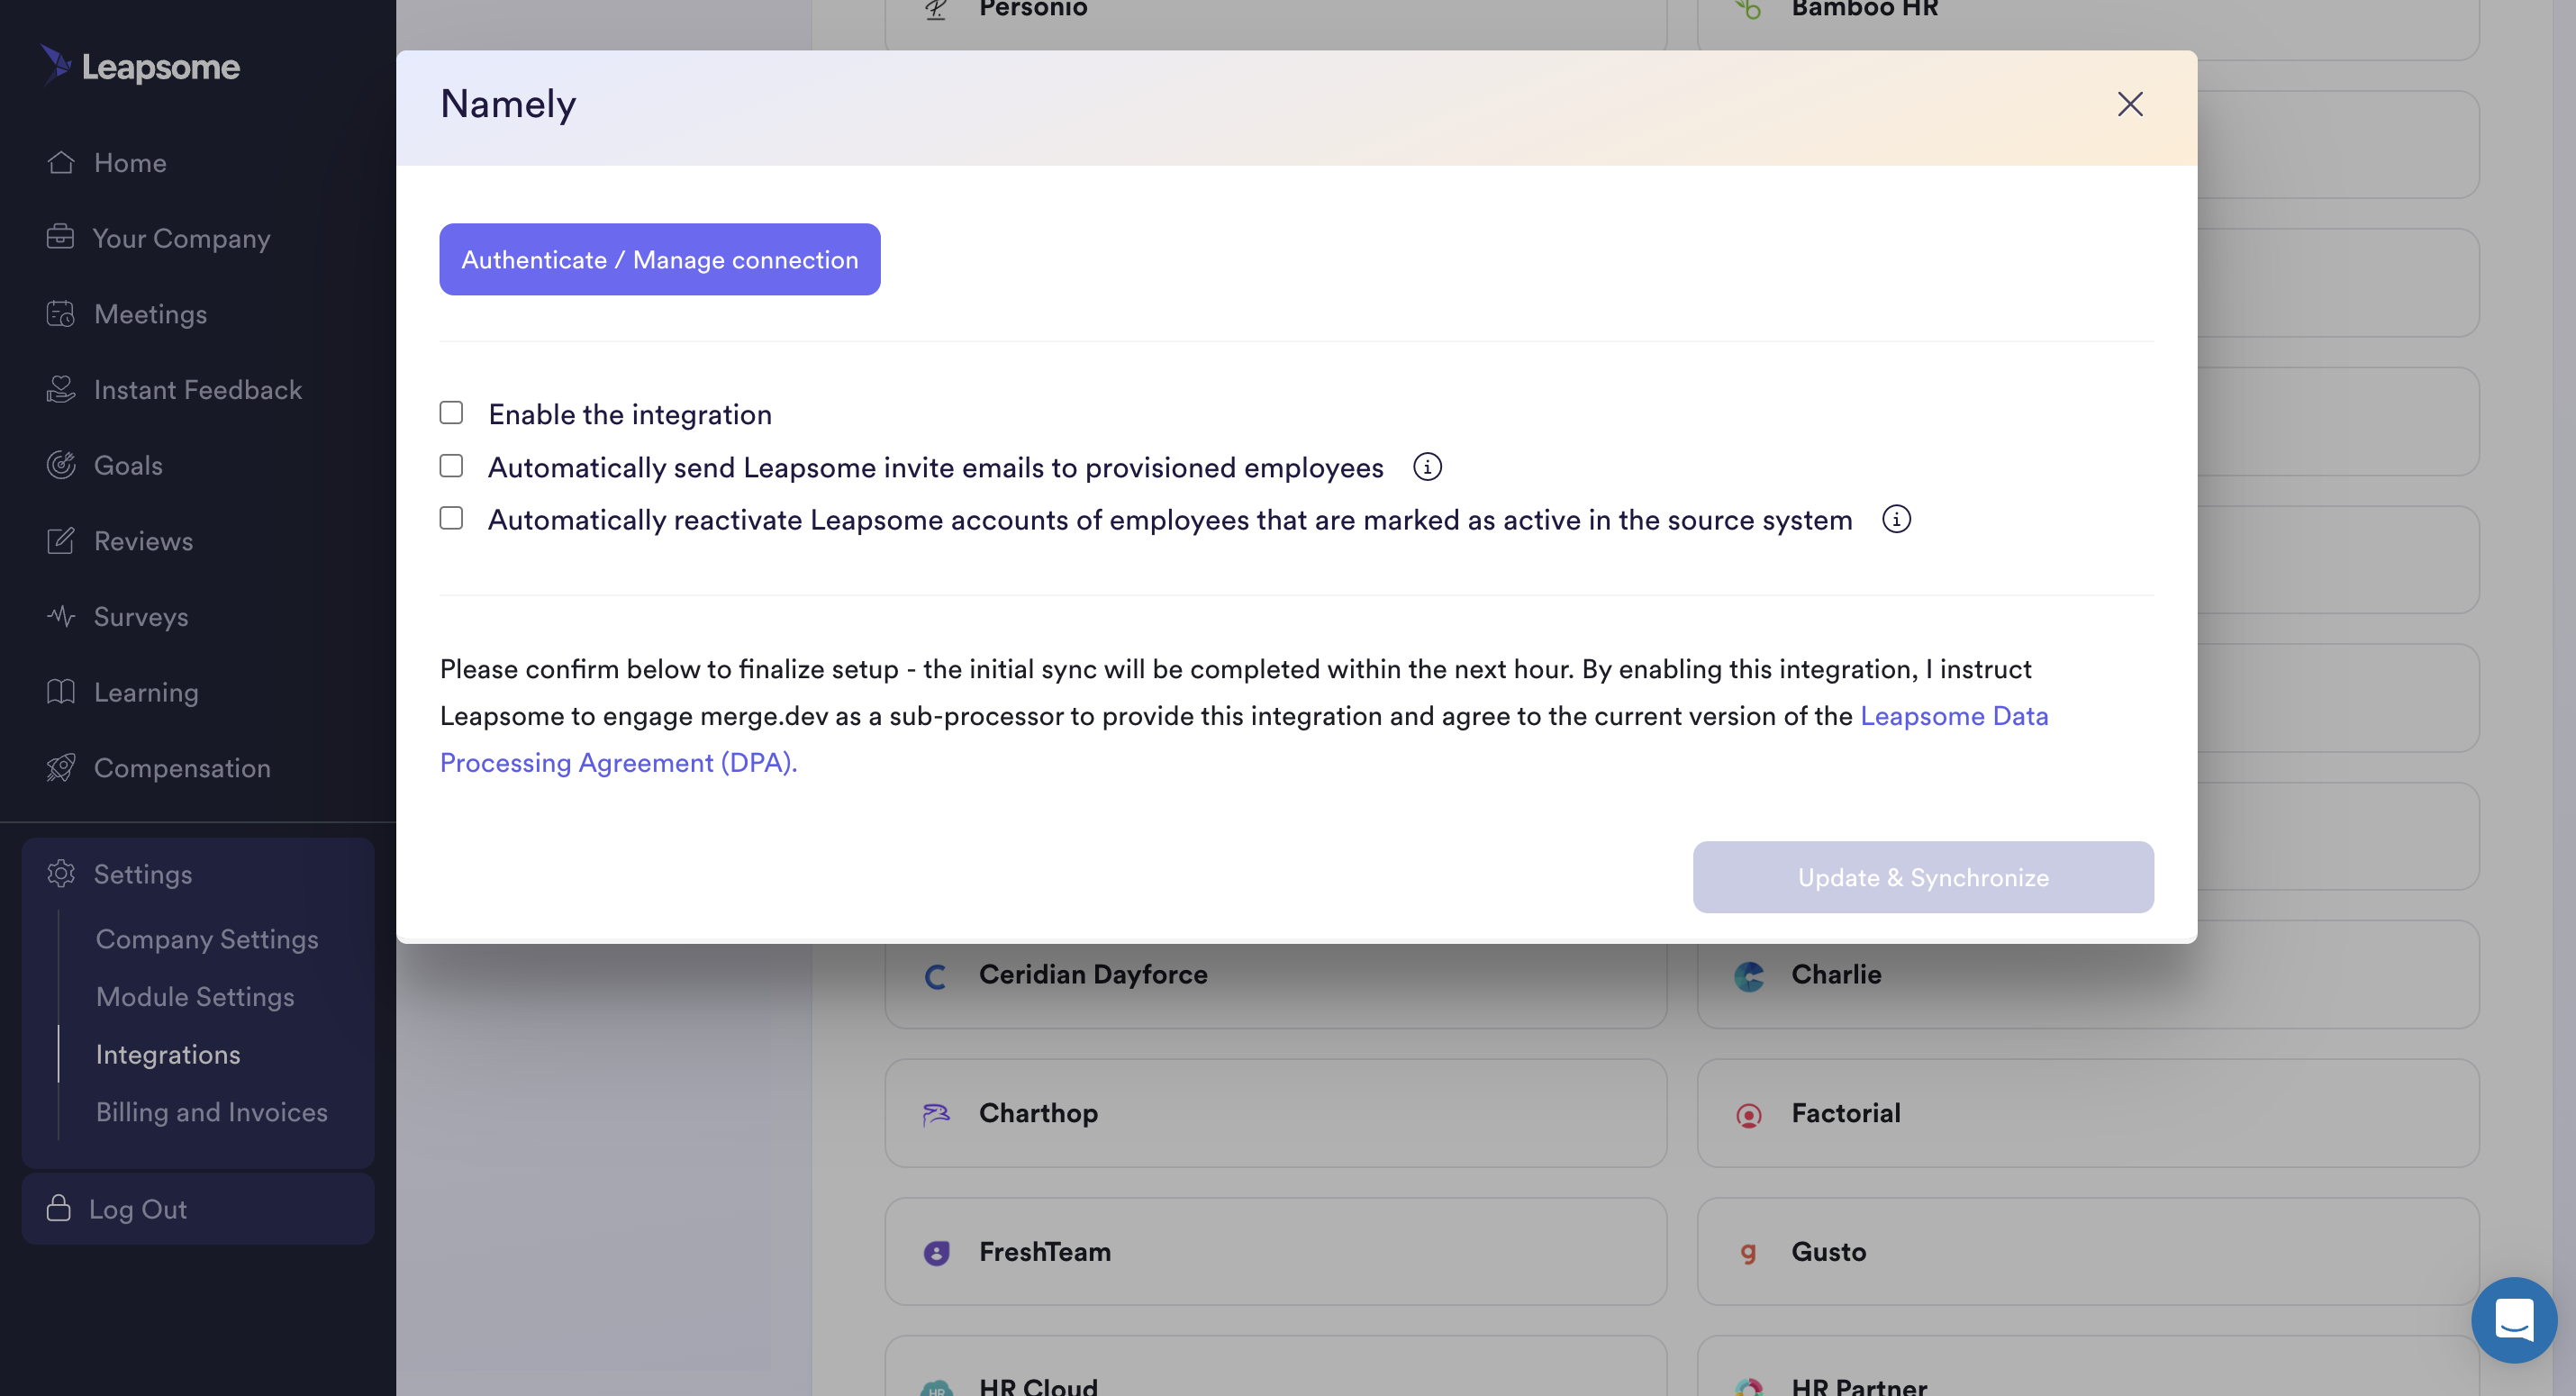The width and height of the screenshot is (2576, 1396).
Task: Click the Meetings calendar icon
Action: coord(61,314)
